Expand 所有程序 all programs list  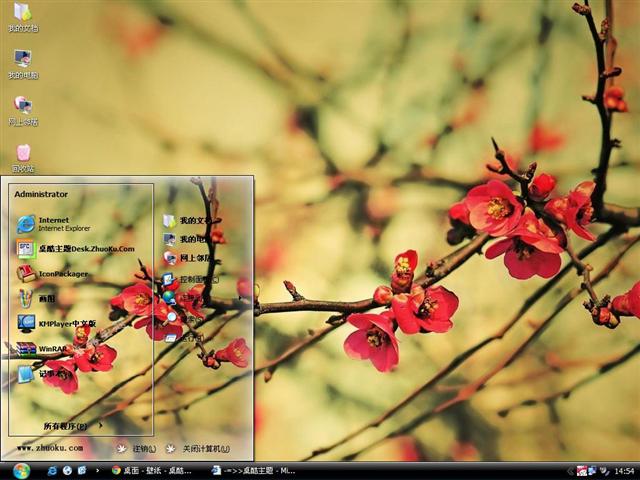[73, 426]
